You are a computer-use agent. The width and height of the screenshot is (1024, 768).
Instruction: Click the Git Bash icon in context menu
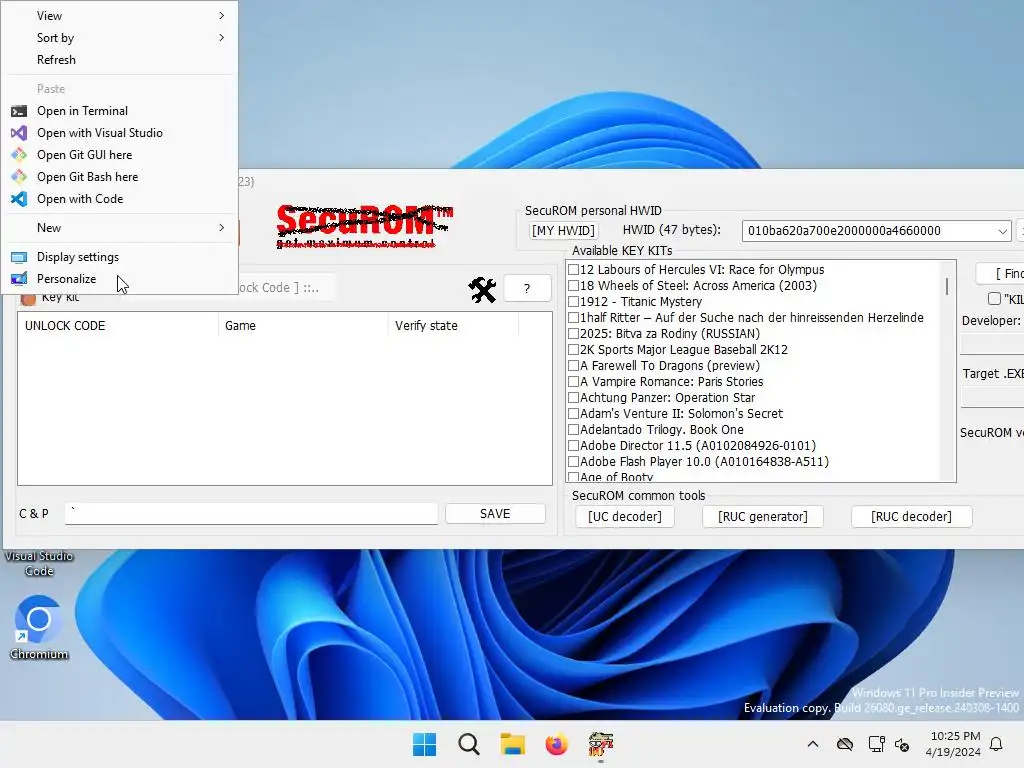coord(19,177)
